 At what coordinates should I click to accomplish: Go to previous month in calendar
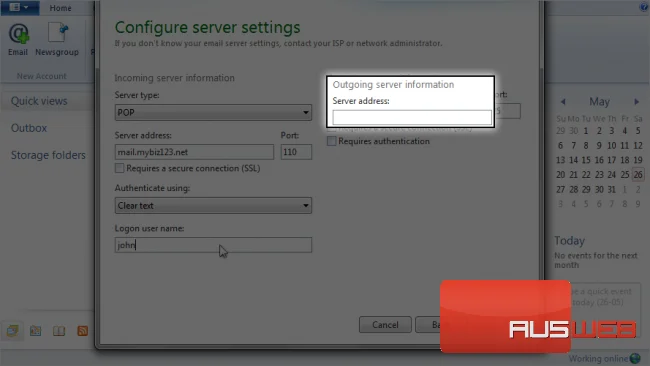click(x=563, y=102)
